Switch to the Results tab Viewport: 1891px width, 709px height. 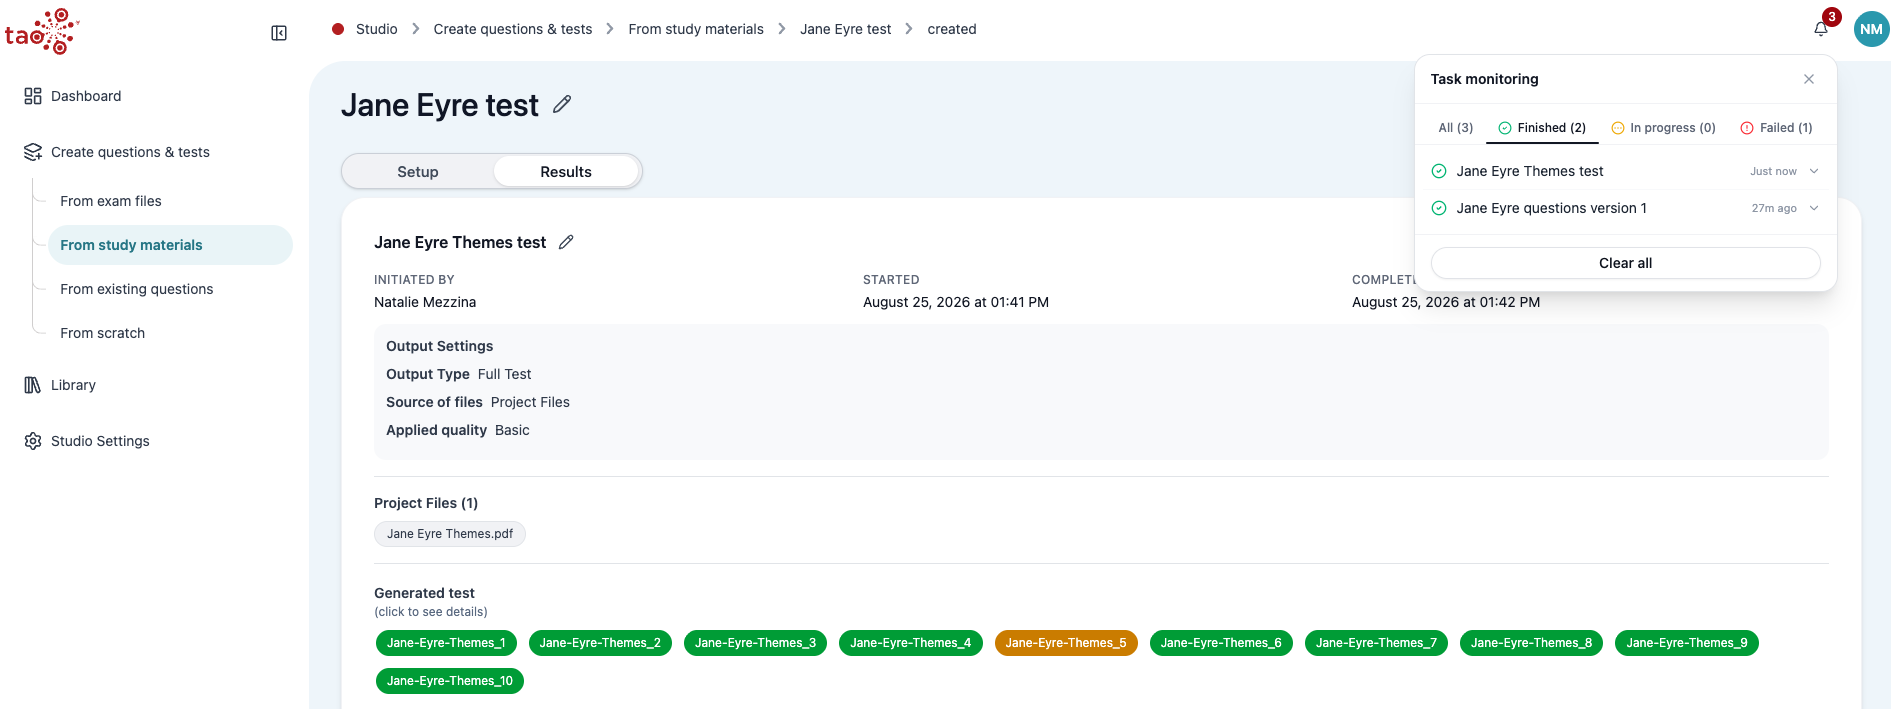566,172
